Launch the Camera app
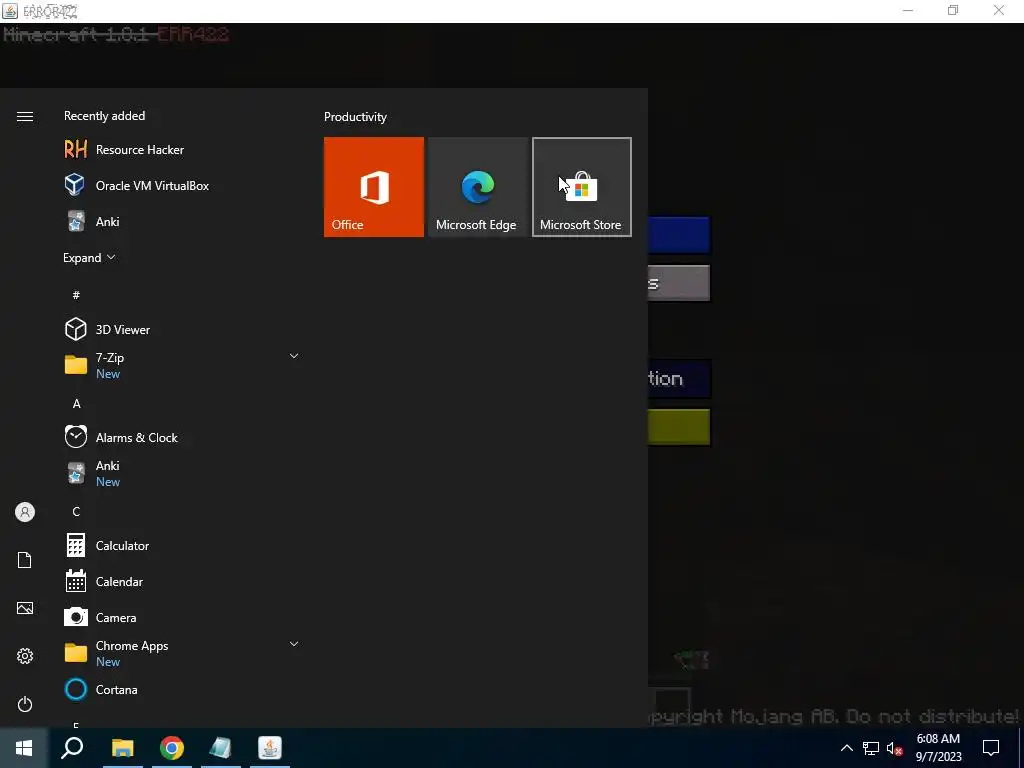Screen dimensions: 1024x768 180,617
